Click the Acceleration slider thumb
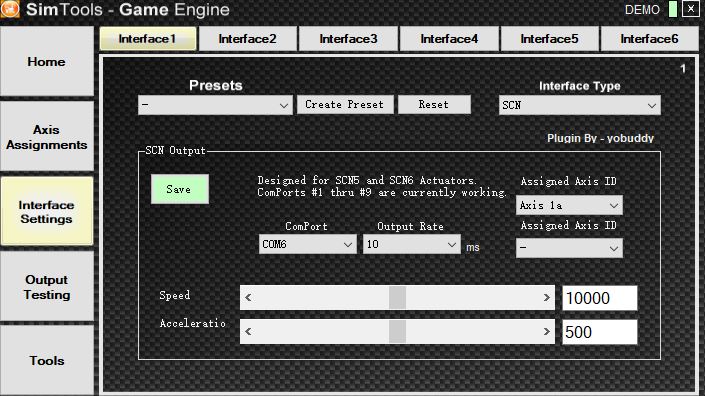This screenshot has width=705, height=396. [x=397, y=332]
